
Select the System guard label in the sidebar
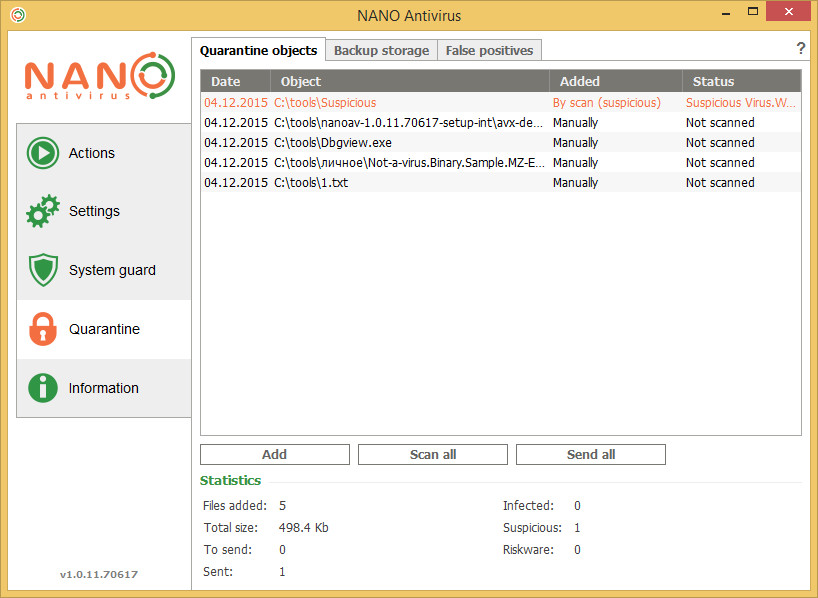[x=112, y=270]
